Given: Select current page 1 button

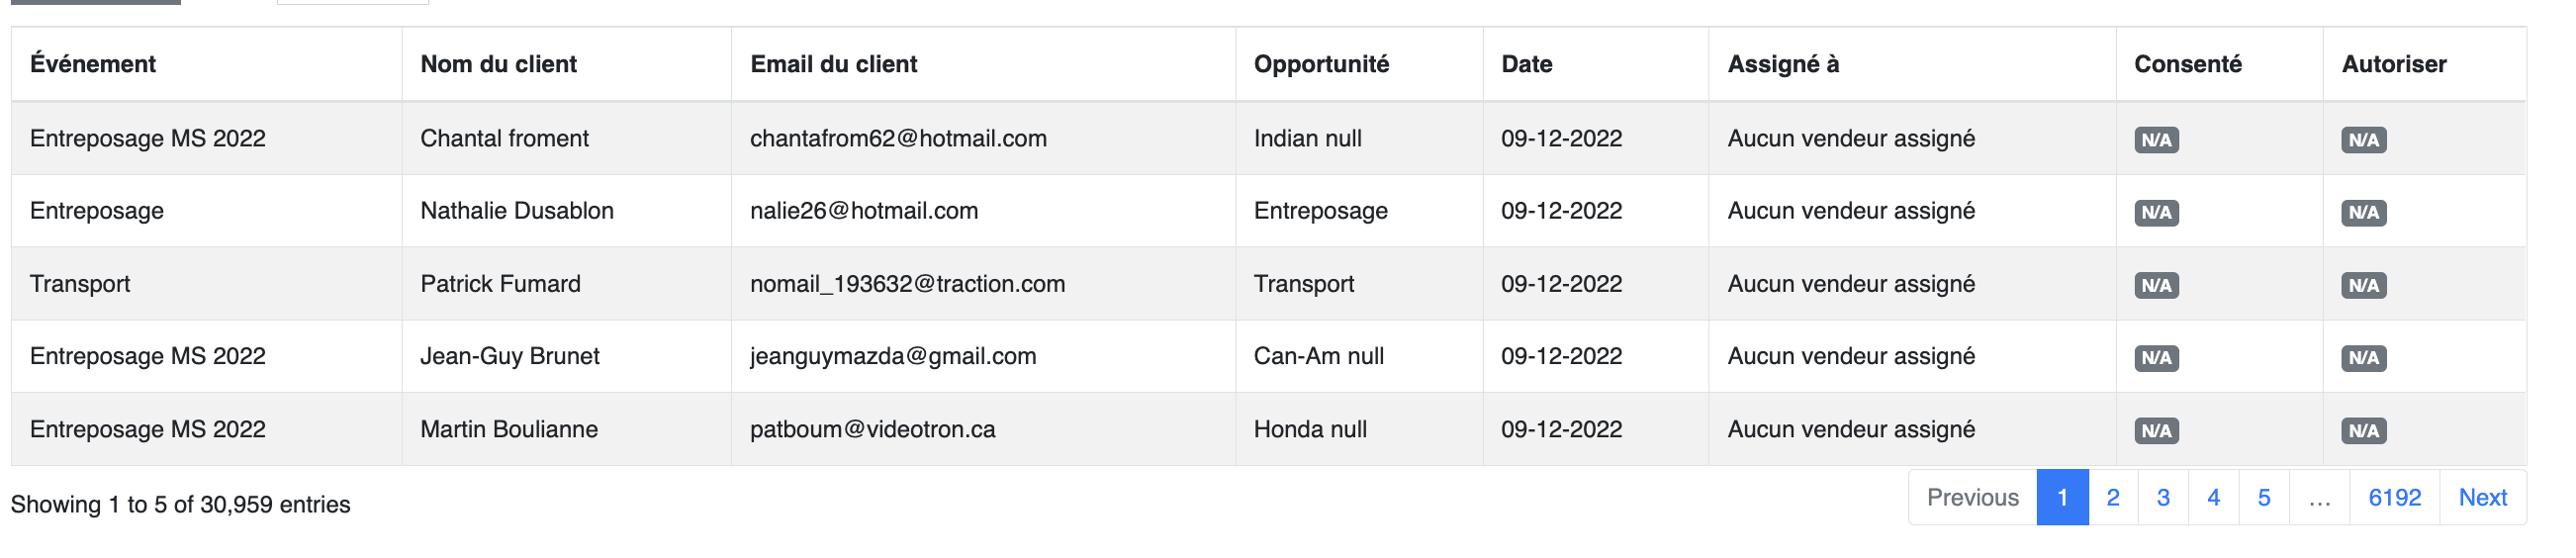Looking at the screenshot, I should (2062, 497).
